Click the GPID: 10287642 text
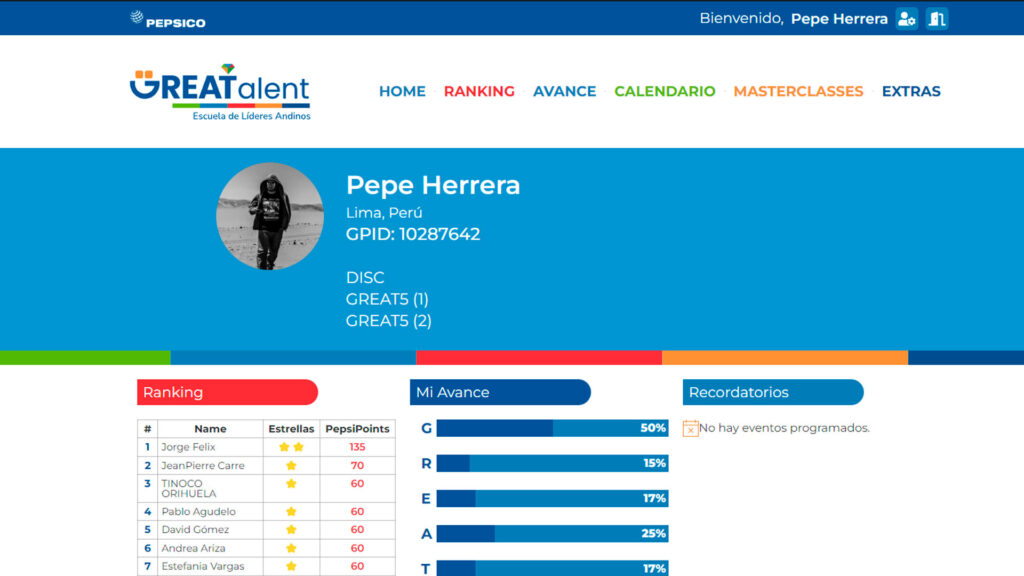 point(413,234)
